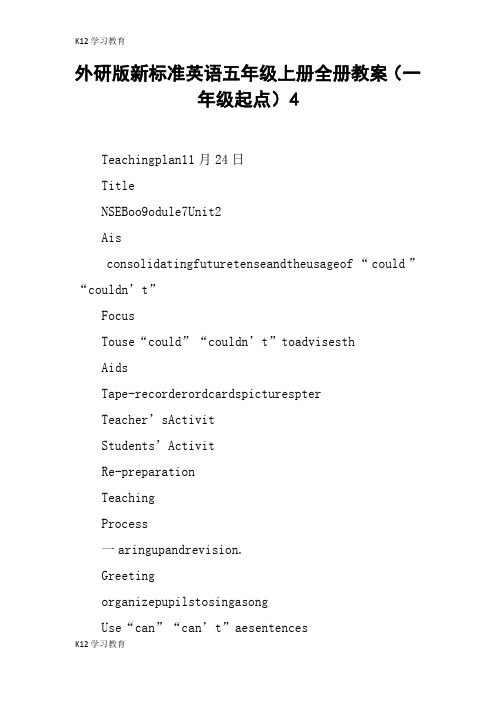This screenshot has width=496, height=702.
Task: Click the NSEBoo9odule7Unit2 line
Action: (161, 212)
